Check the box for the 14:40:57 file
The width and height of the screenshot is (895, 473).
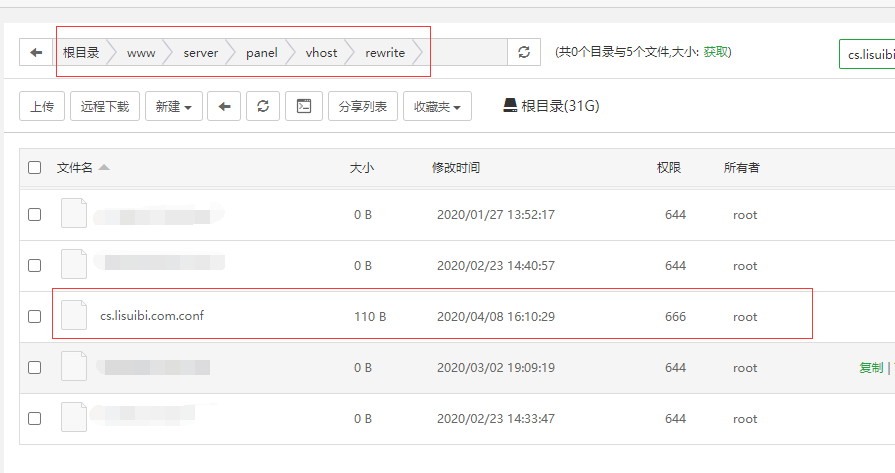[x=35, y=265]
